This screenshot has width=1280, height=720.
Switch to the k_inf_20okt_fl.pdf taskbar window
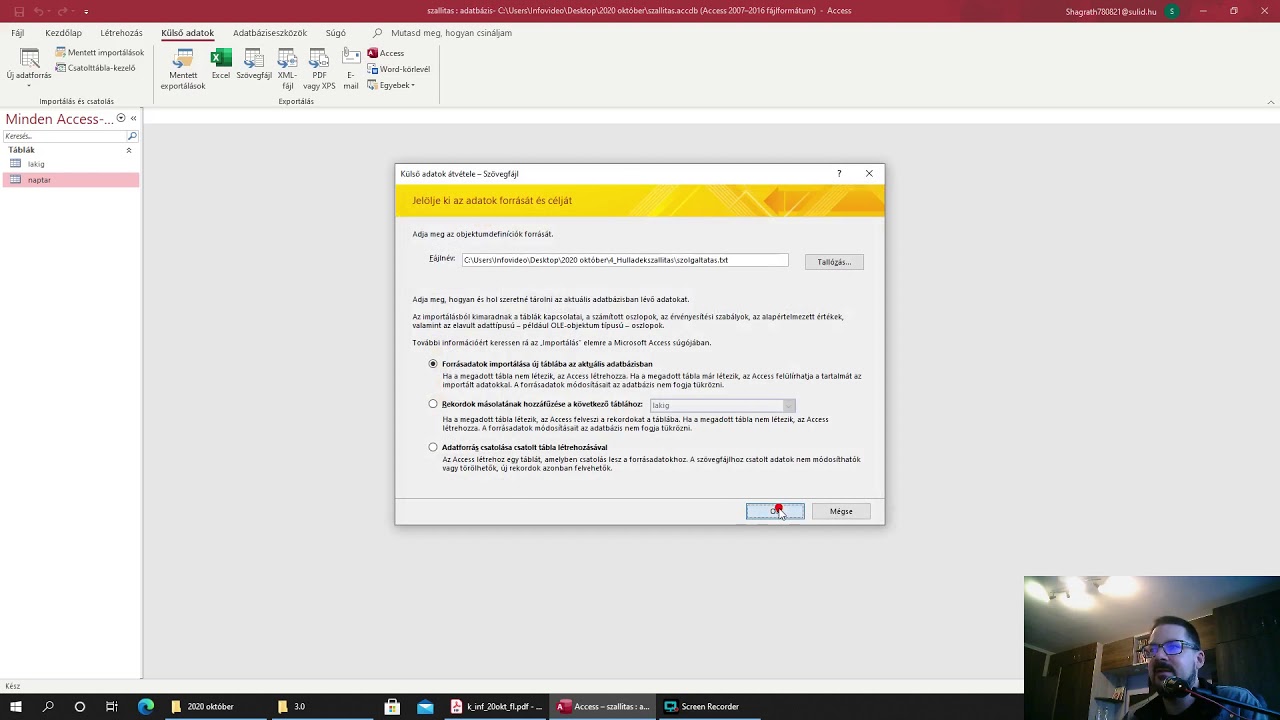point(497,706)
